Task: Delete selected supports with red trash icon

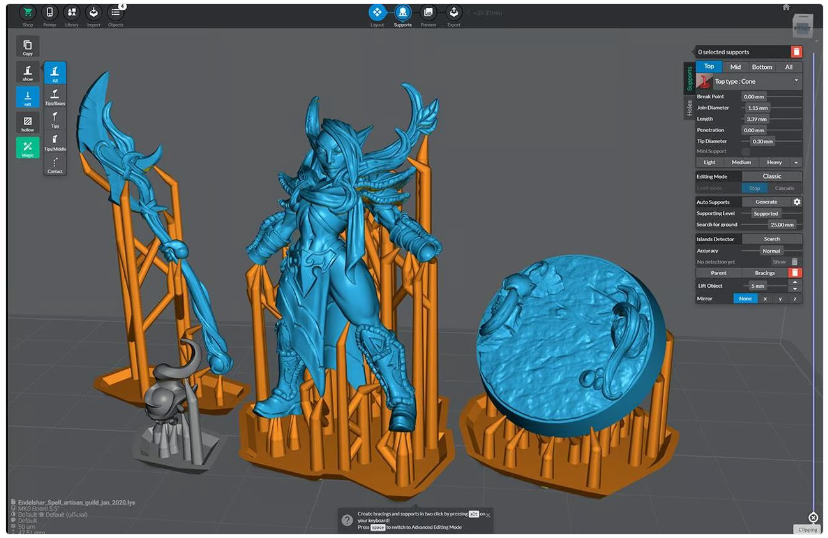Action: (x=796, y=52)
